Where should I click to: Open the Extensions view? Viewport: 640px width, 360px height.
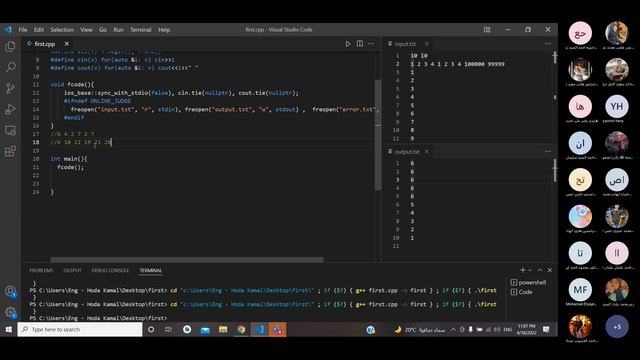[10, 151]
